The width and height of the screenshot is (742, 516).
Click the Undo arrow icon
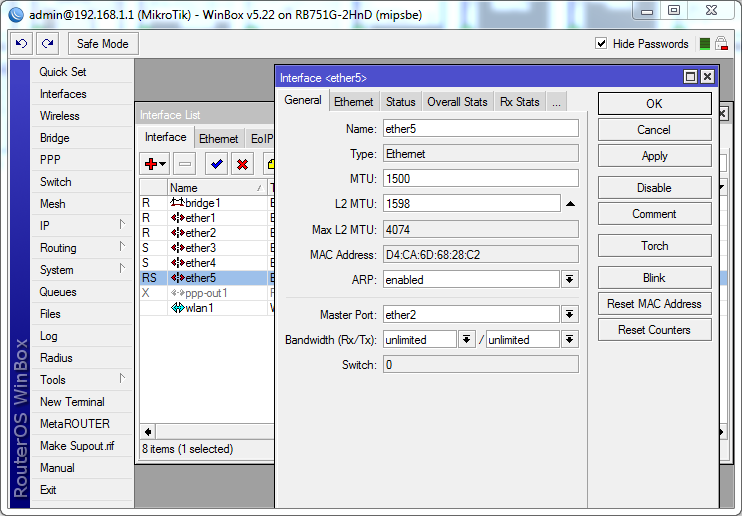21,44
